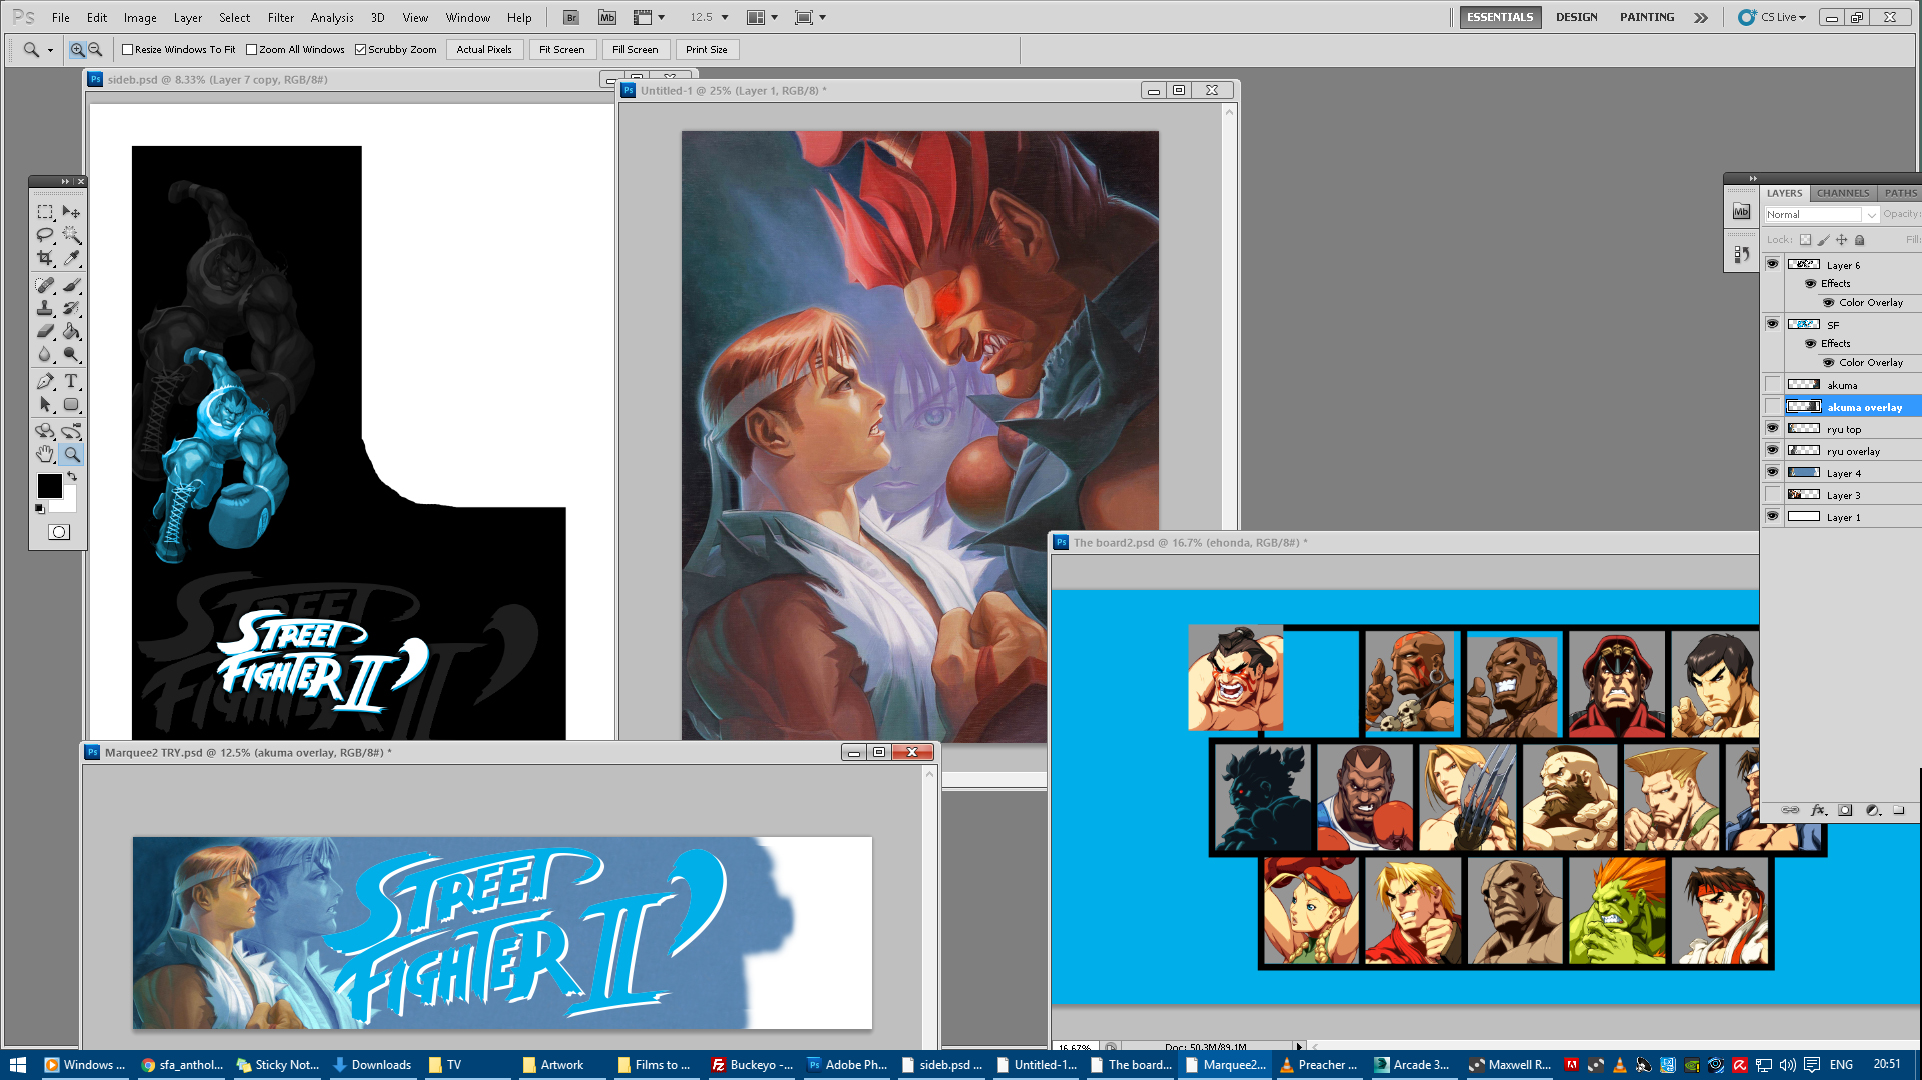
Task: Select the 3D Camera Rotate tool
Action: (x=71, y=431)
